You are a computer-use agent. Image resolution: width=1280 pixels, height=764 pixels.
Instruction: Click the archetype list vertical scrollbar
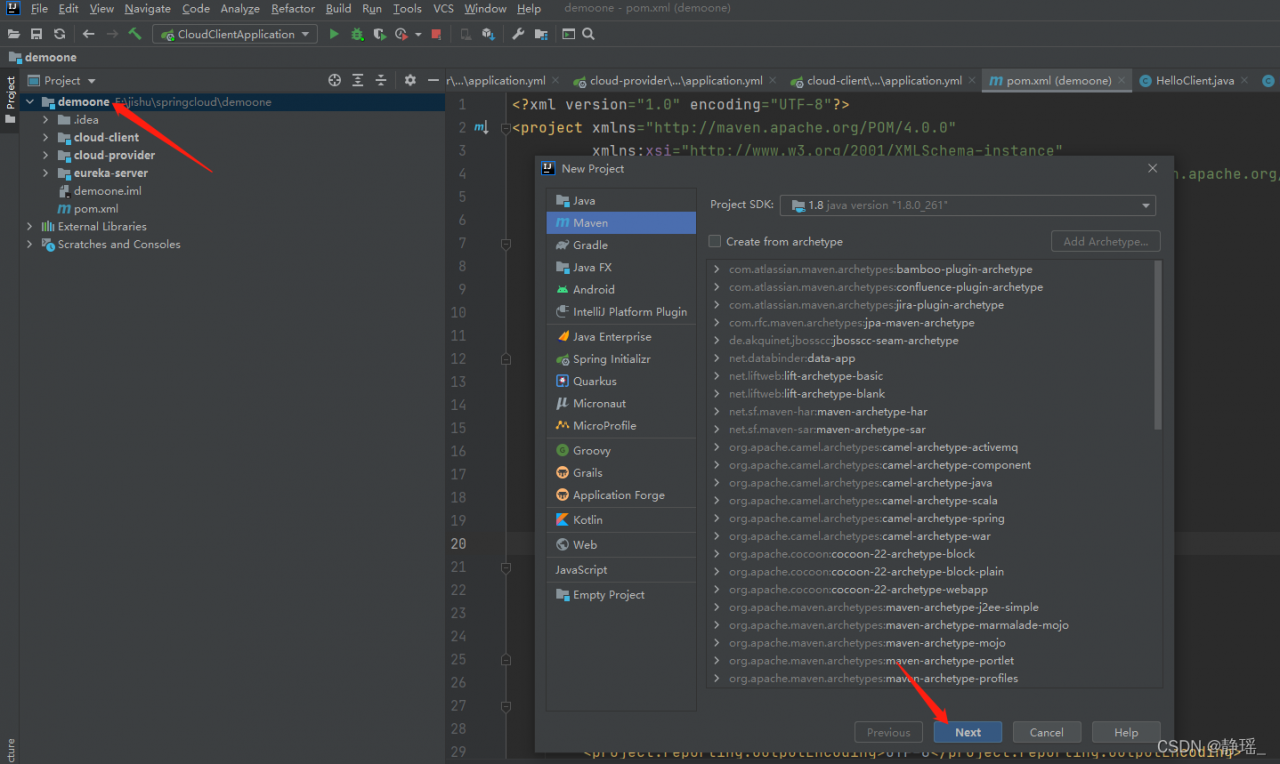(x=1159, y=345)
